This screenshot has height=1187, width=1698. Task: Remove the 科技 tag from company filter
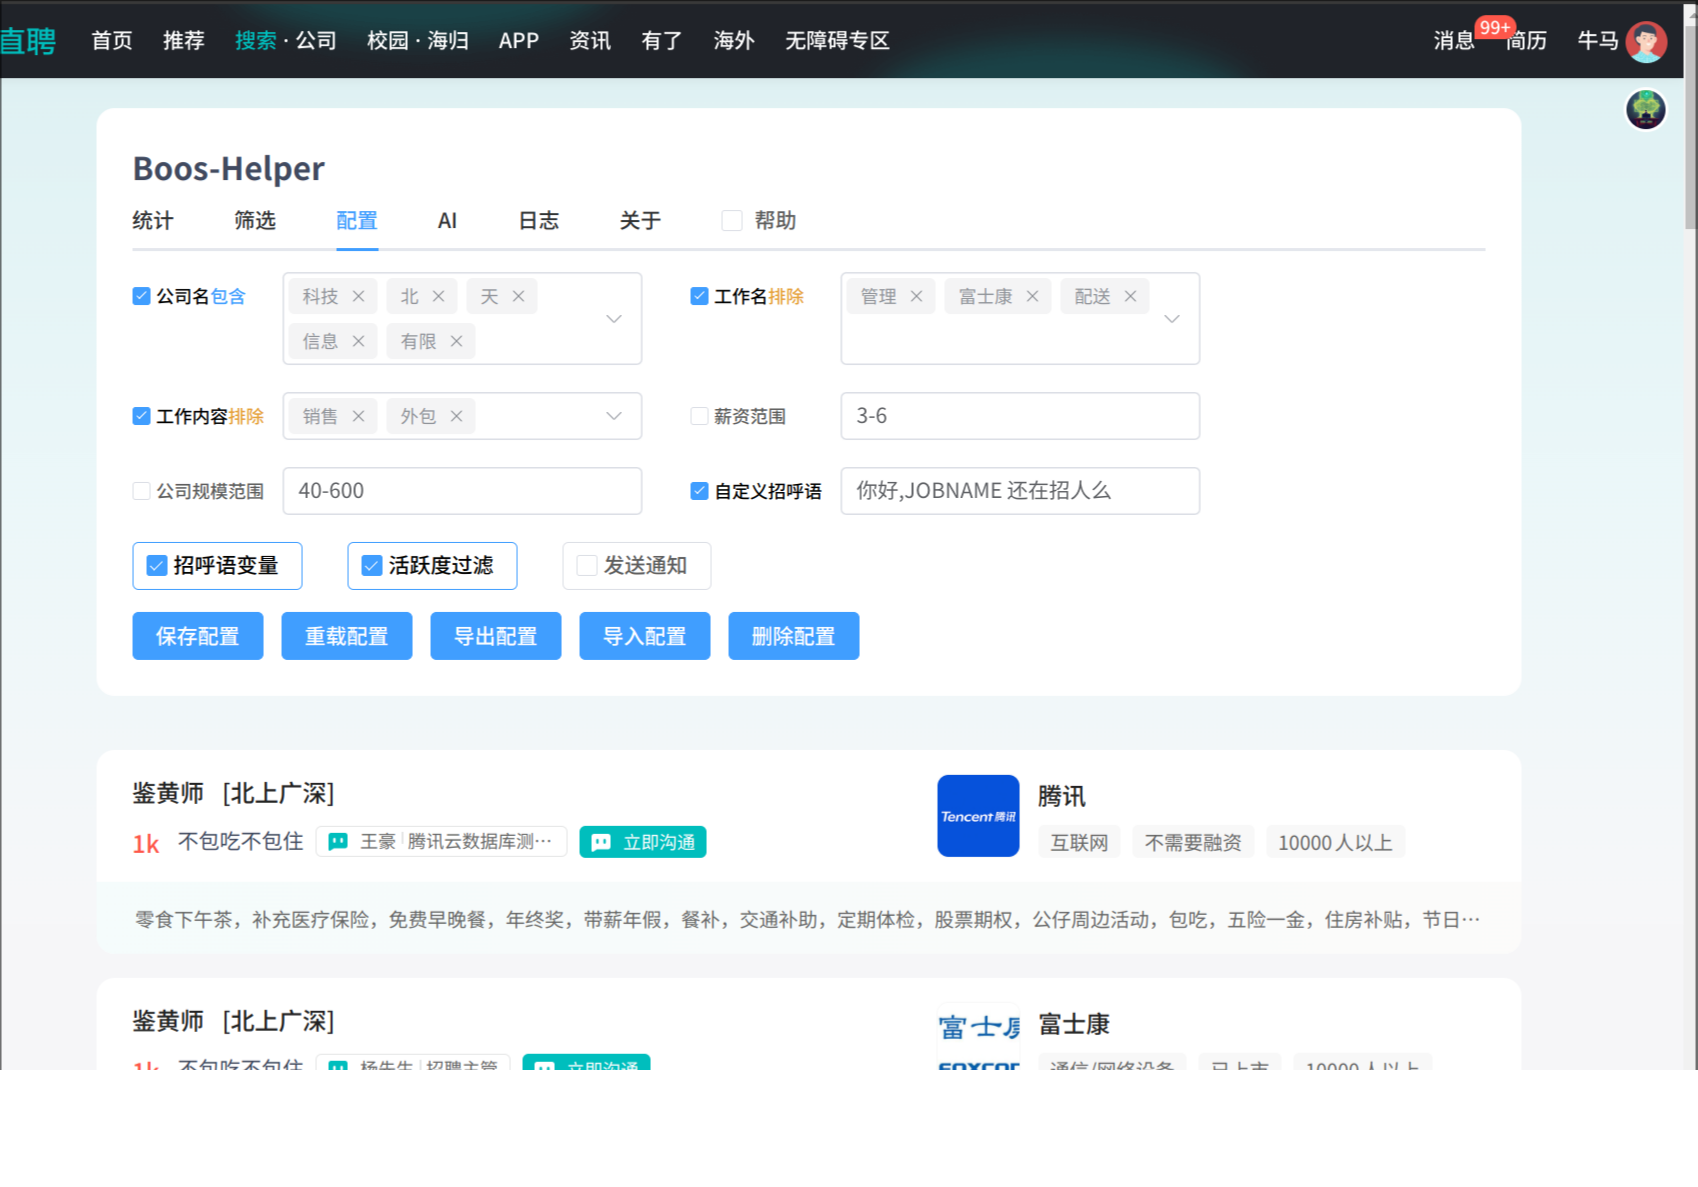point(358,297)
